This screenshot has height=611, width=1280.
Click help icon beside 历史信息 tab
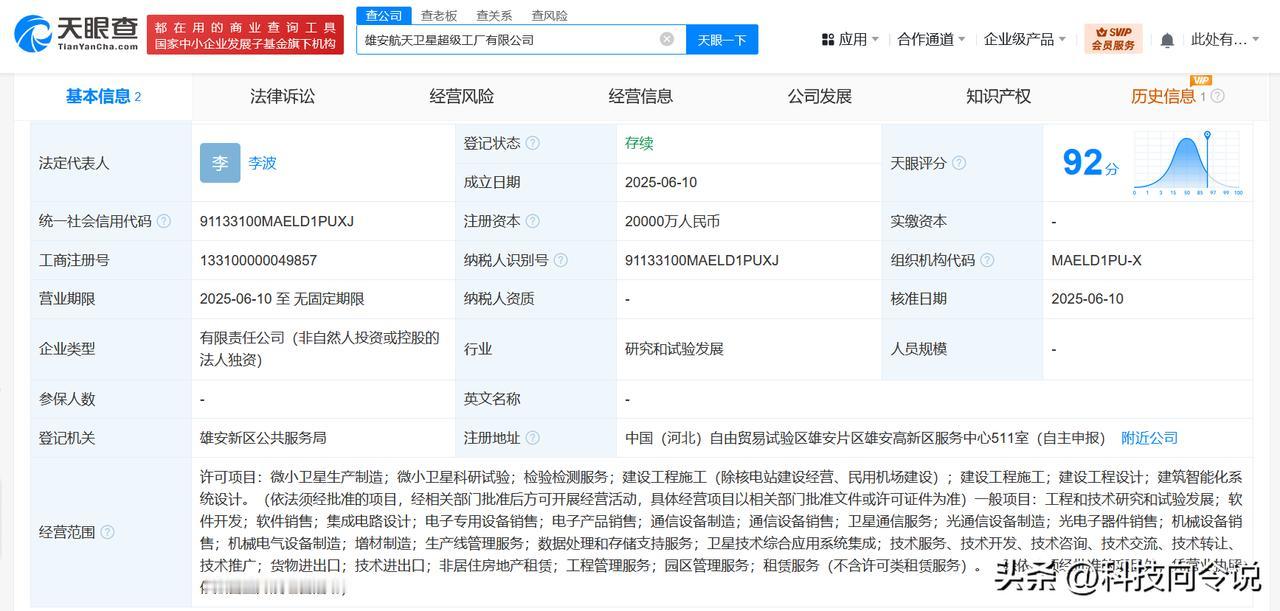1218,96
